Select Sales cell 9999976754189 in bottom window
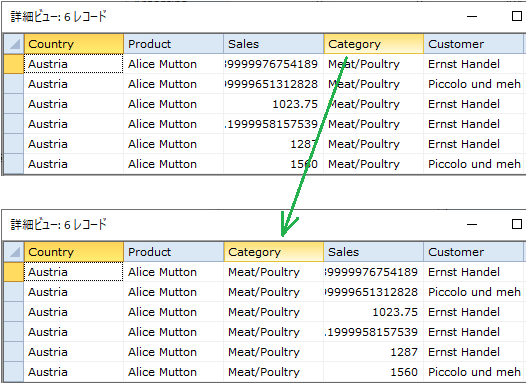Image resolution: width=526 pixels, height=384 pixels. (x=374, y=272)
